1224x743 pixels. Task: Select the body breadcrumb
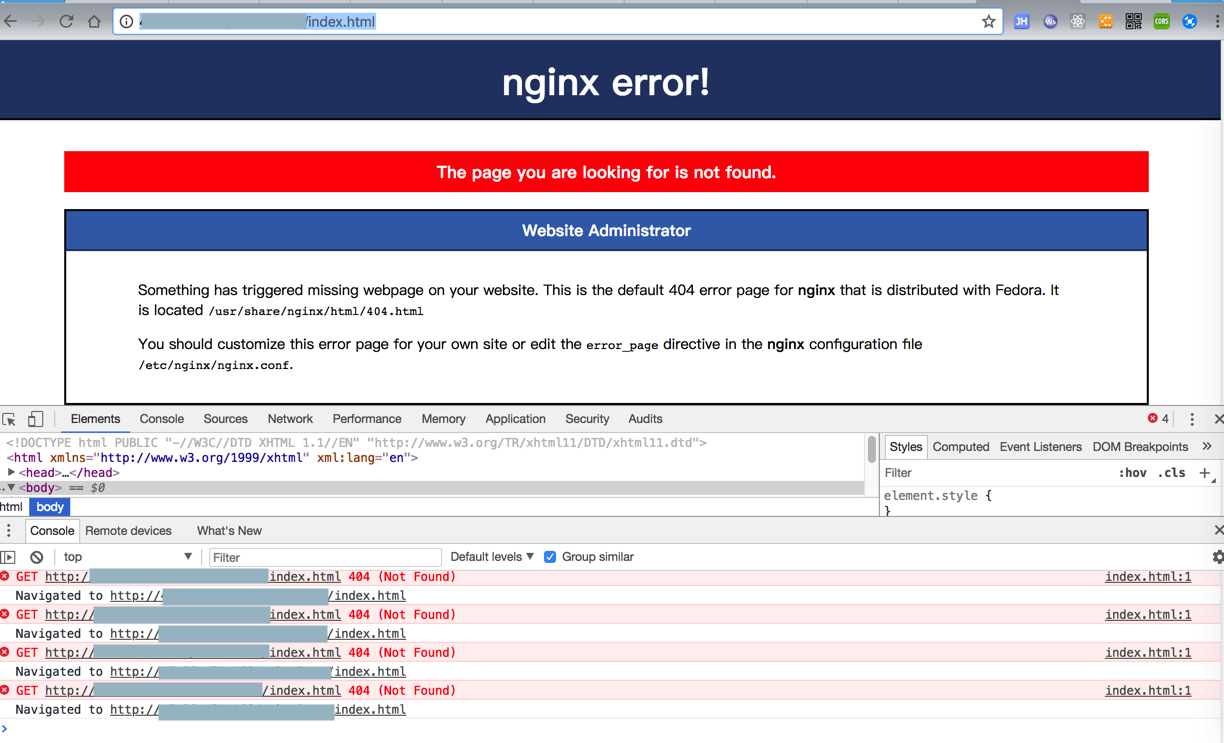coord(50,507)
